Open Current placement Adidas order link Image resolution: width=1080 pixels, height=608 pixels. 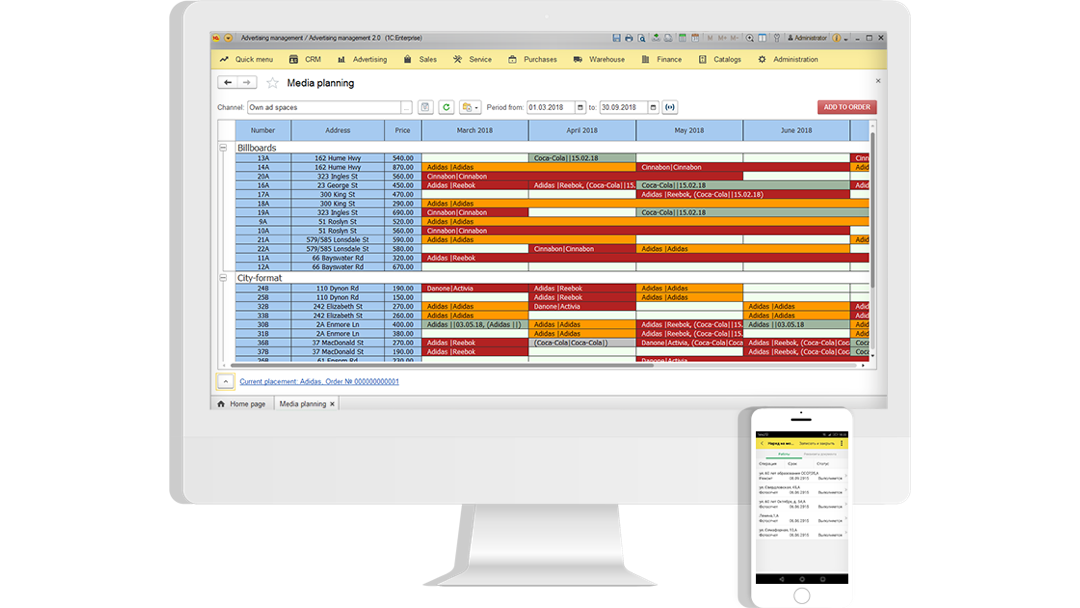point(319,381)
